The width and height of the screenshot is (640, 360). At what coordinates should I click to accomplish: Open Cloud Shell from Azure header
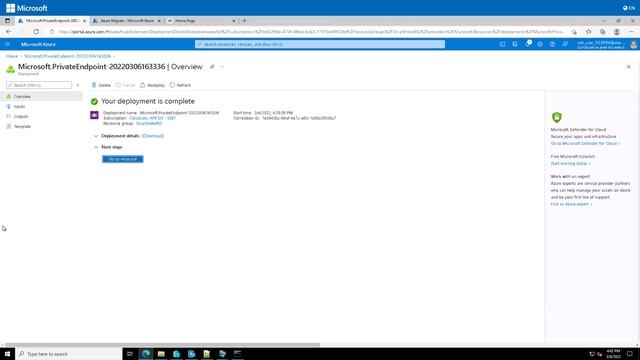point(502,44)
